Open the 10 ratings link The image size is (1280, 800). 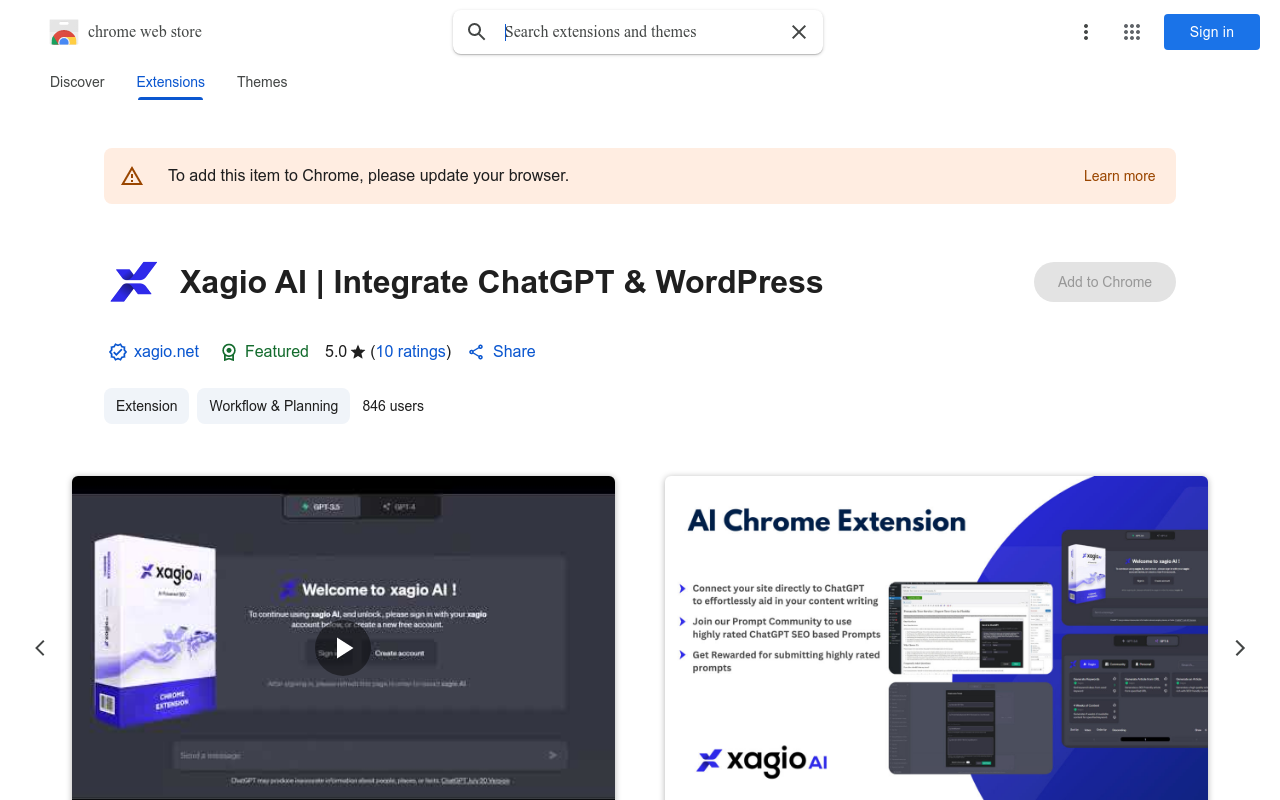tap(411, 352)
